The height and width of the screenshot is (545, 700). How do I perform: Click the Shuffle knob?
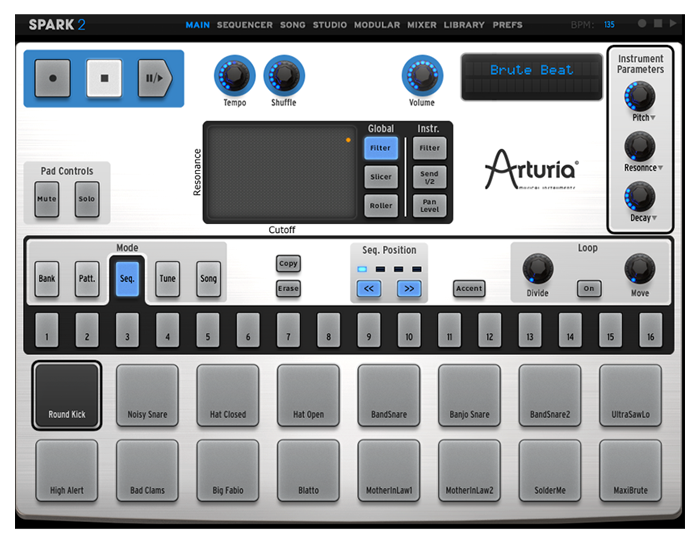(284, 75)
